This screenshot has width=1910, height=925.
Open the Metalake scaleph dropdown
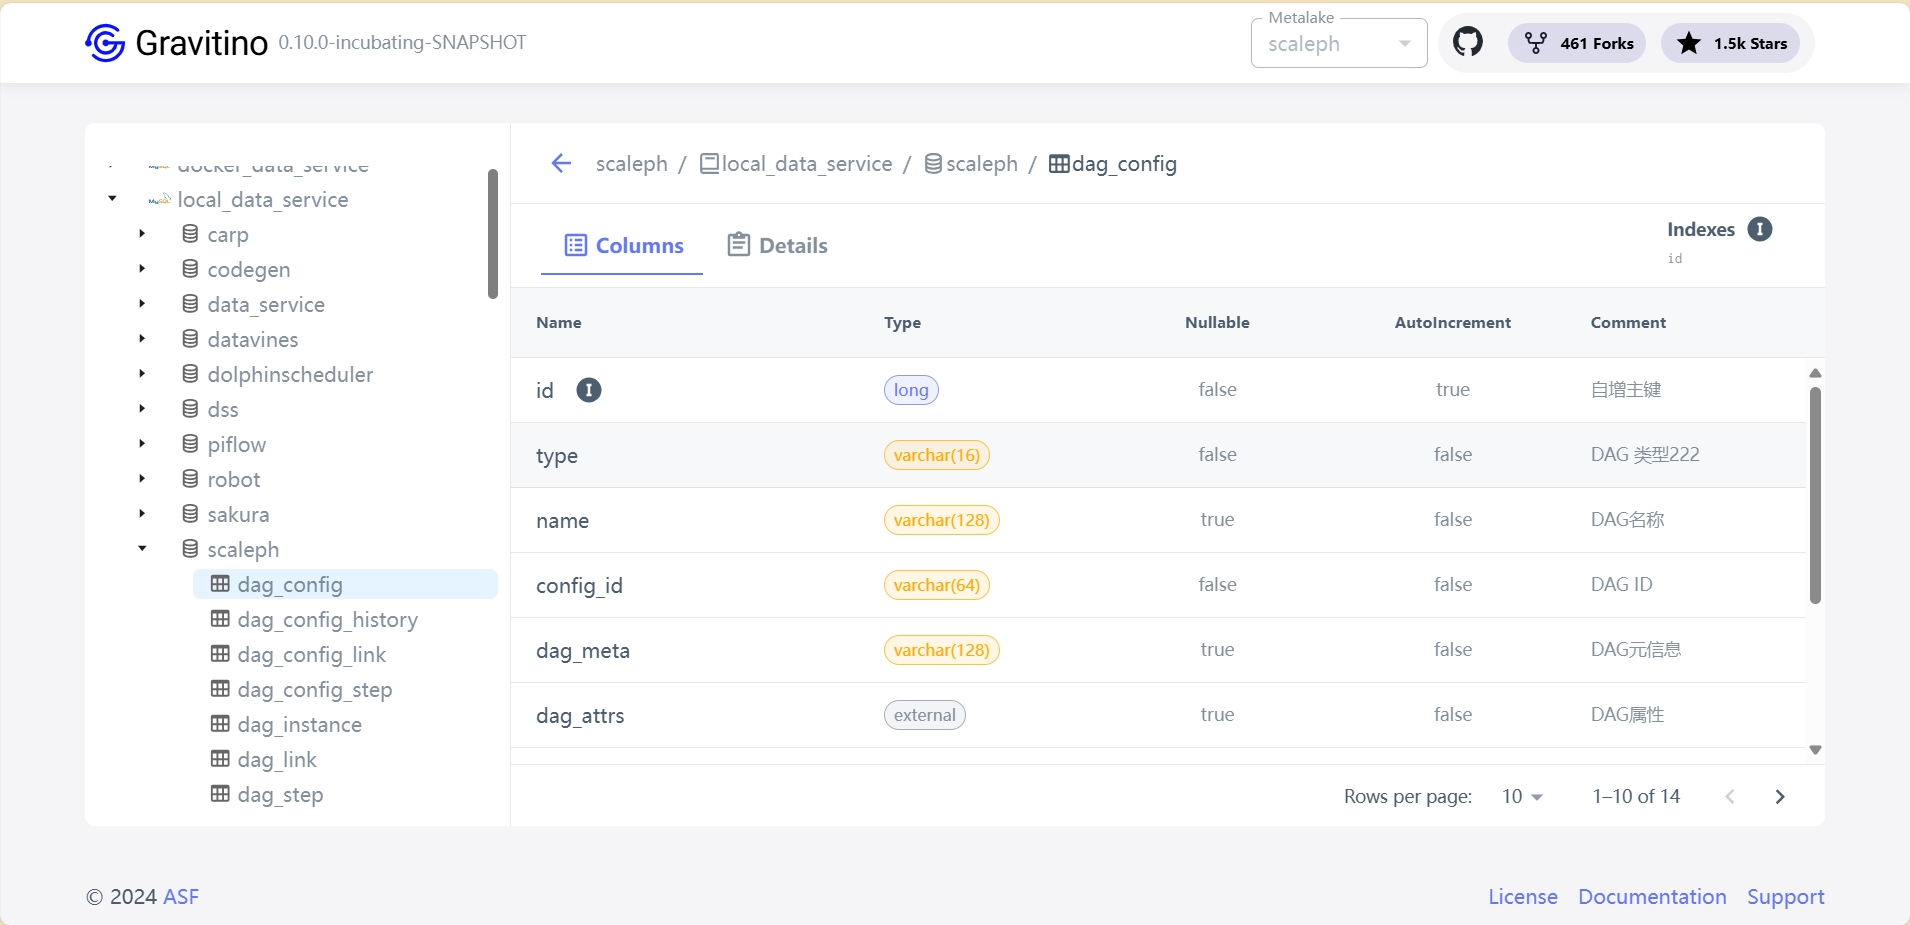point(1338,44)
